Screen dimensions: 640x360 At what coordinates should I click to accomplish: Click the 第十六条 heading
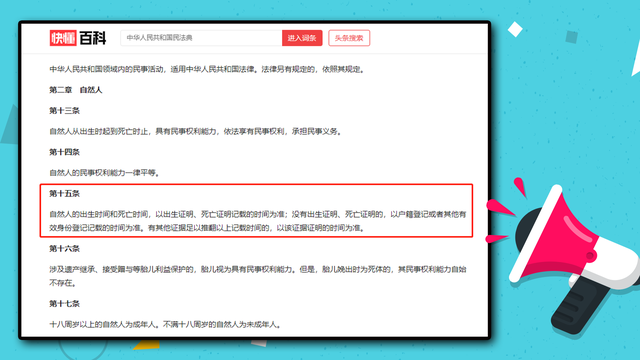pyautogui.click(x=64, y=249)
